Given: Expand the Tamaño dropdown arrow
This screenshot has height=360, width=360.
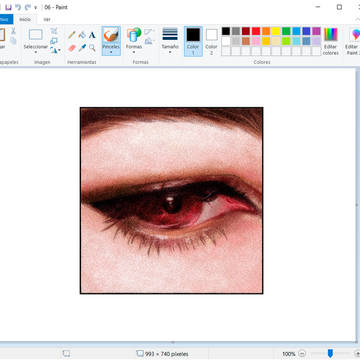Looking at the screenshot, I should coord(170,52).
